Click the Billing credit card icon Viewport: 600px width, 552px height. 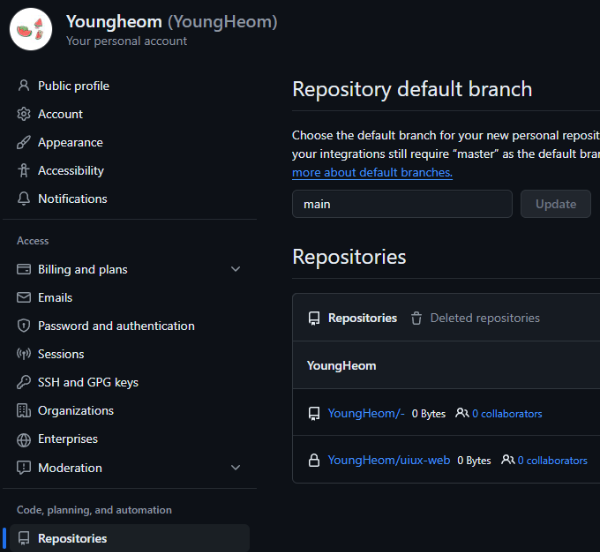24,269
